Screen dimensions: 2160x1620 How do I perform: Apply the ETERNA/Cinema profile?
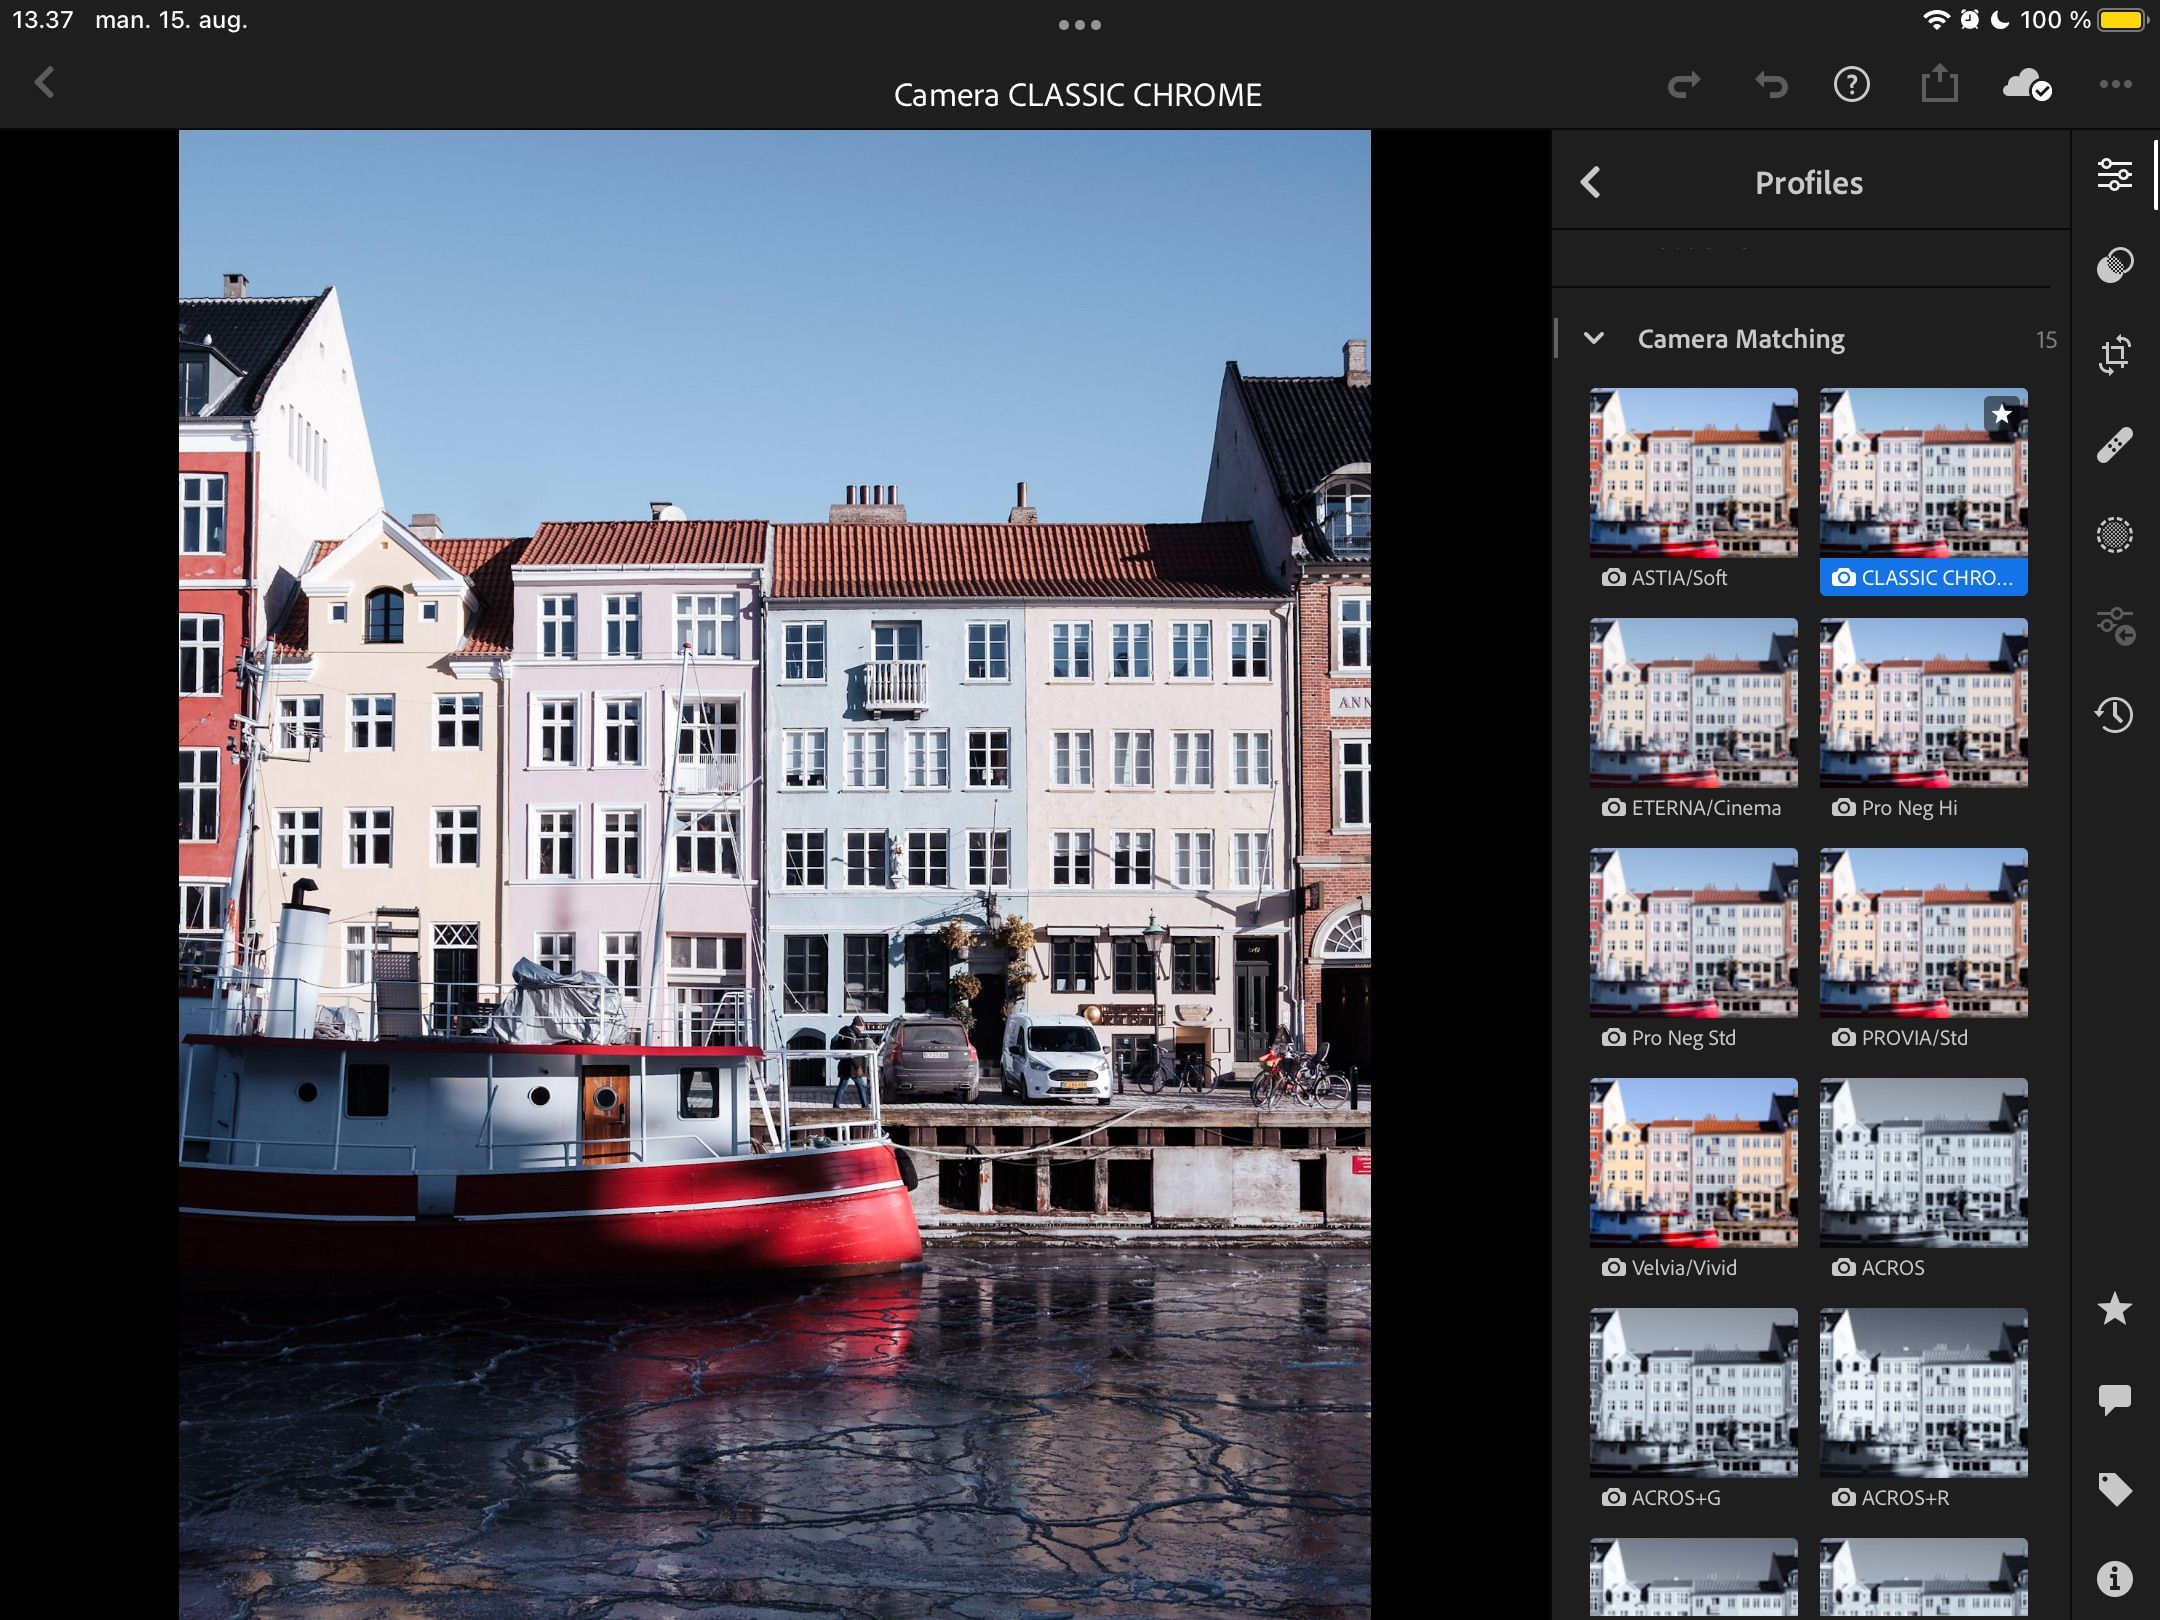pyautogui.click(x=1694, y=703)
